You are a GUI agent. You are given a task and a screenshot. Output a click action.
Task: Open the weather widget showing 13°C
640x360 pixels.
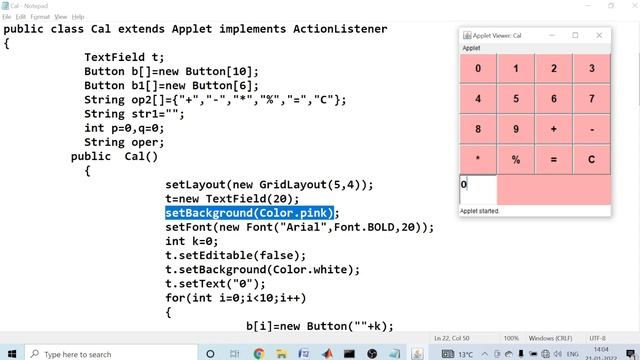point(458,354)
